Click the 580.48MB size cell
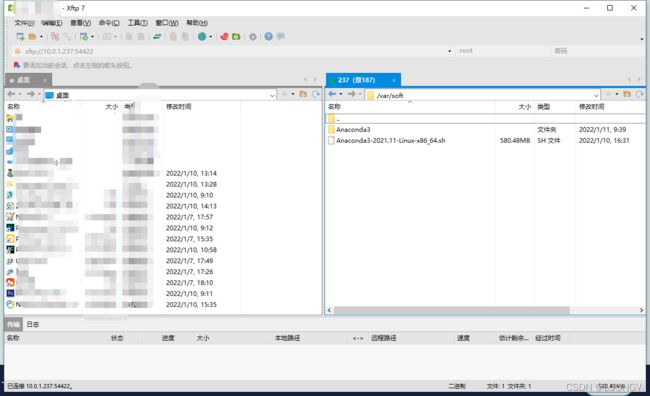 coord(515,141)
